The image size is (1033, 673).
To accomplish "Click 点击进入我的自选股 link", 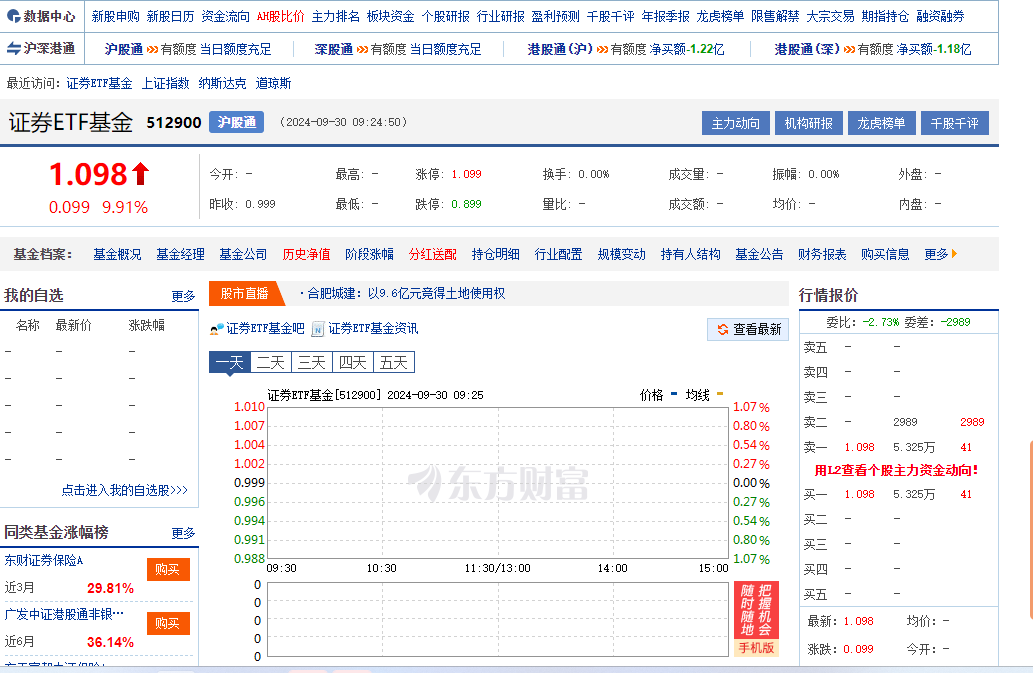I will 125,490.
